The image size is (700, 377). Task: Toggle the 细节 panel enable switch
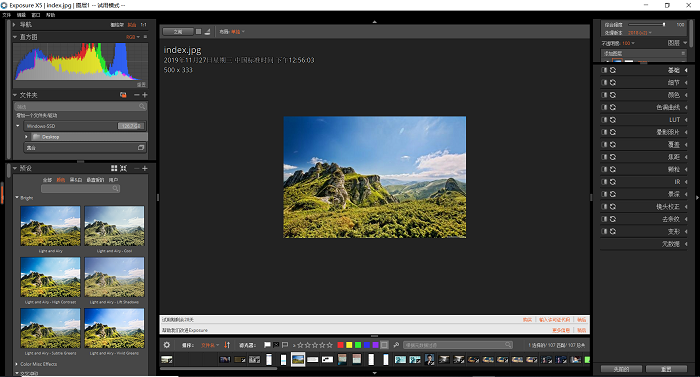[x=604, y=83]
